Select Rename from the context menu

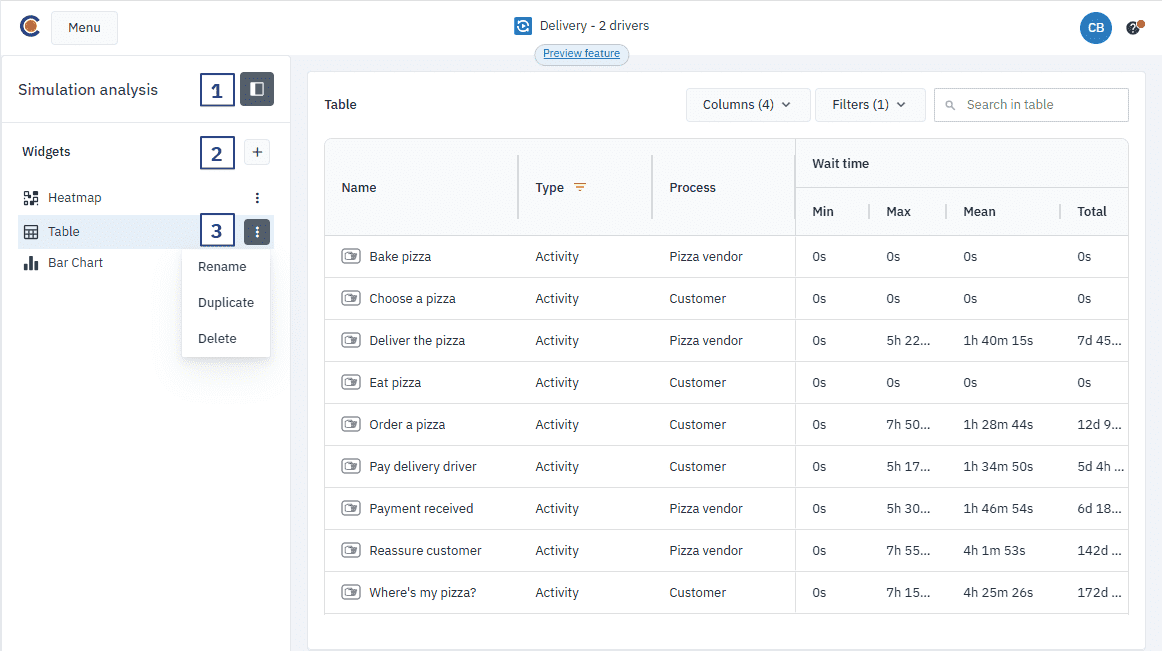222,267
